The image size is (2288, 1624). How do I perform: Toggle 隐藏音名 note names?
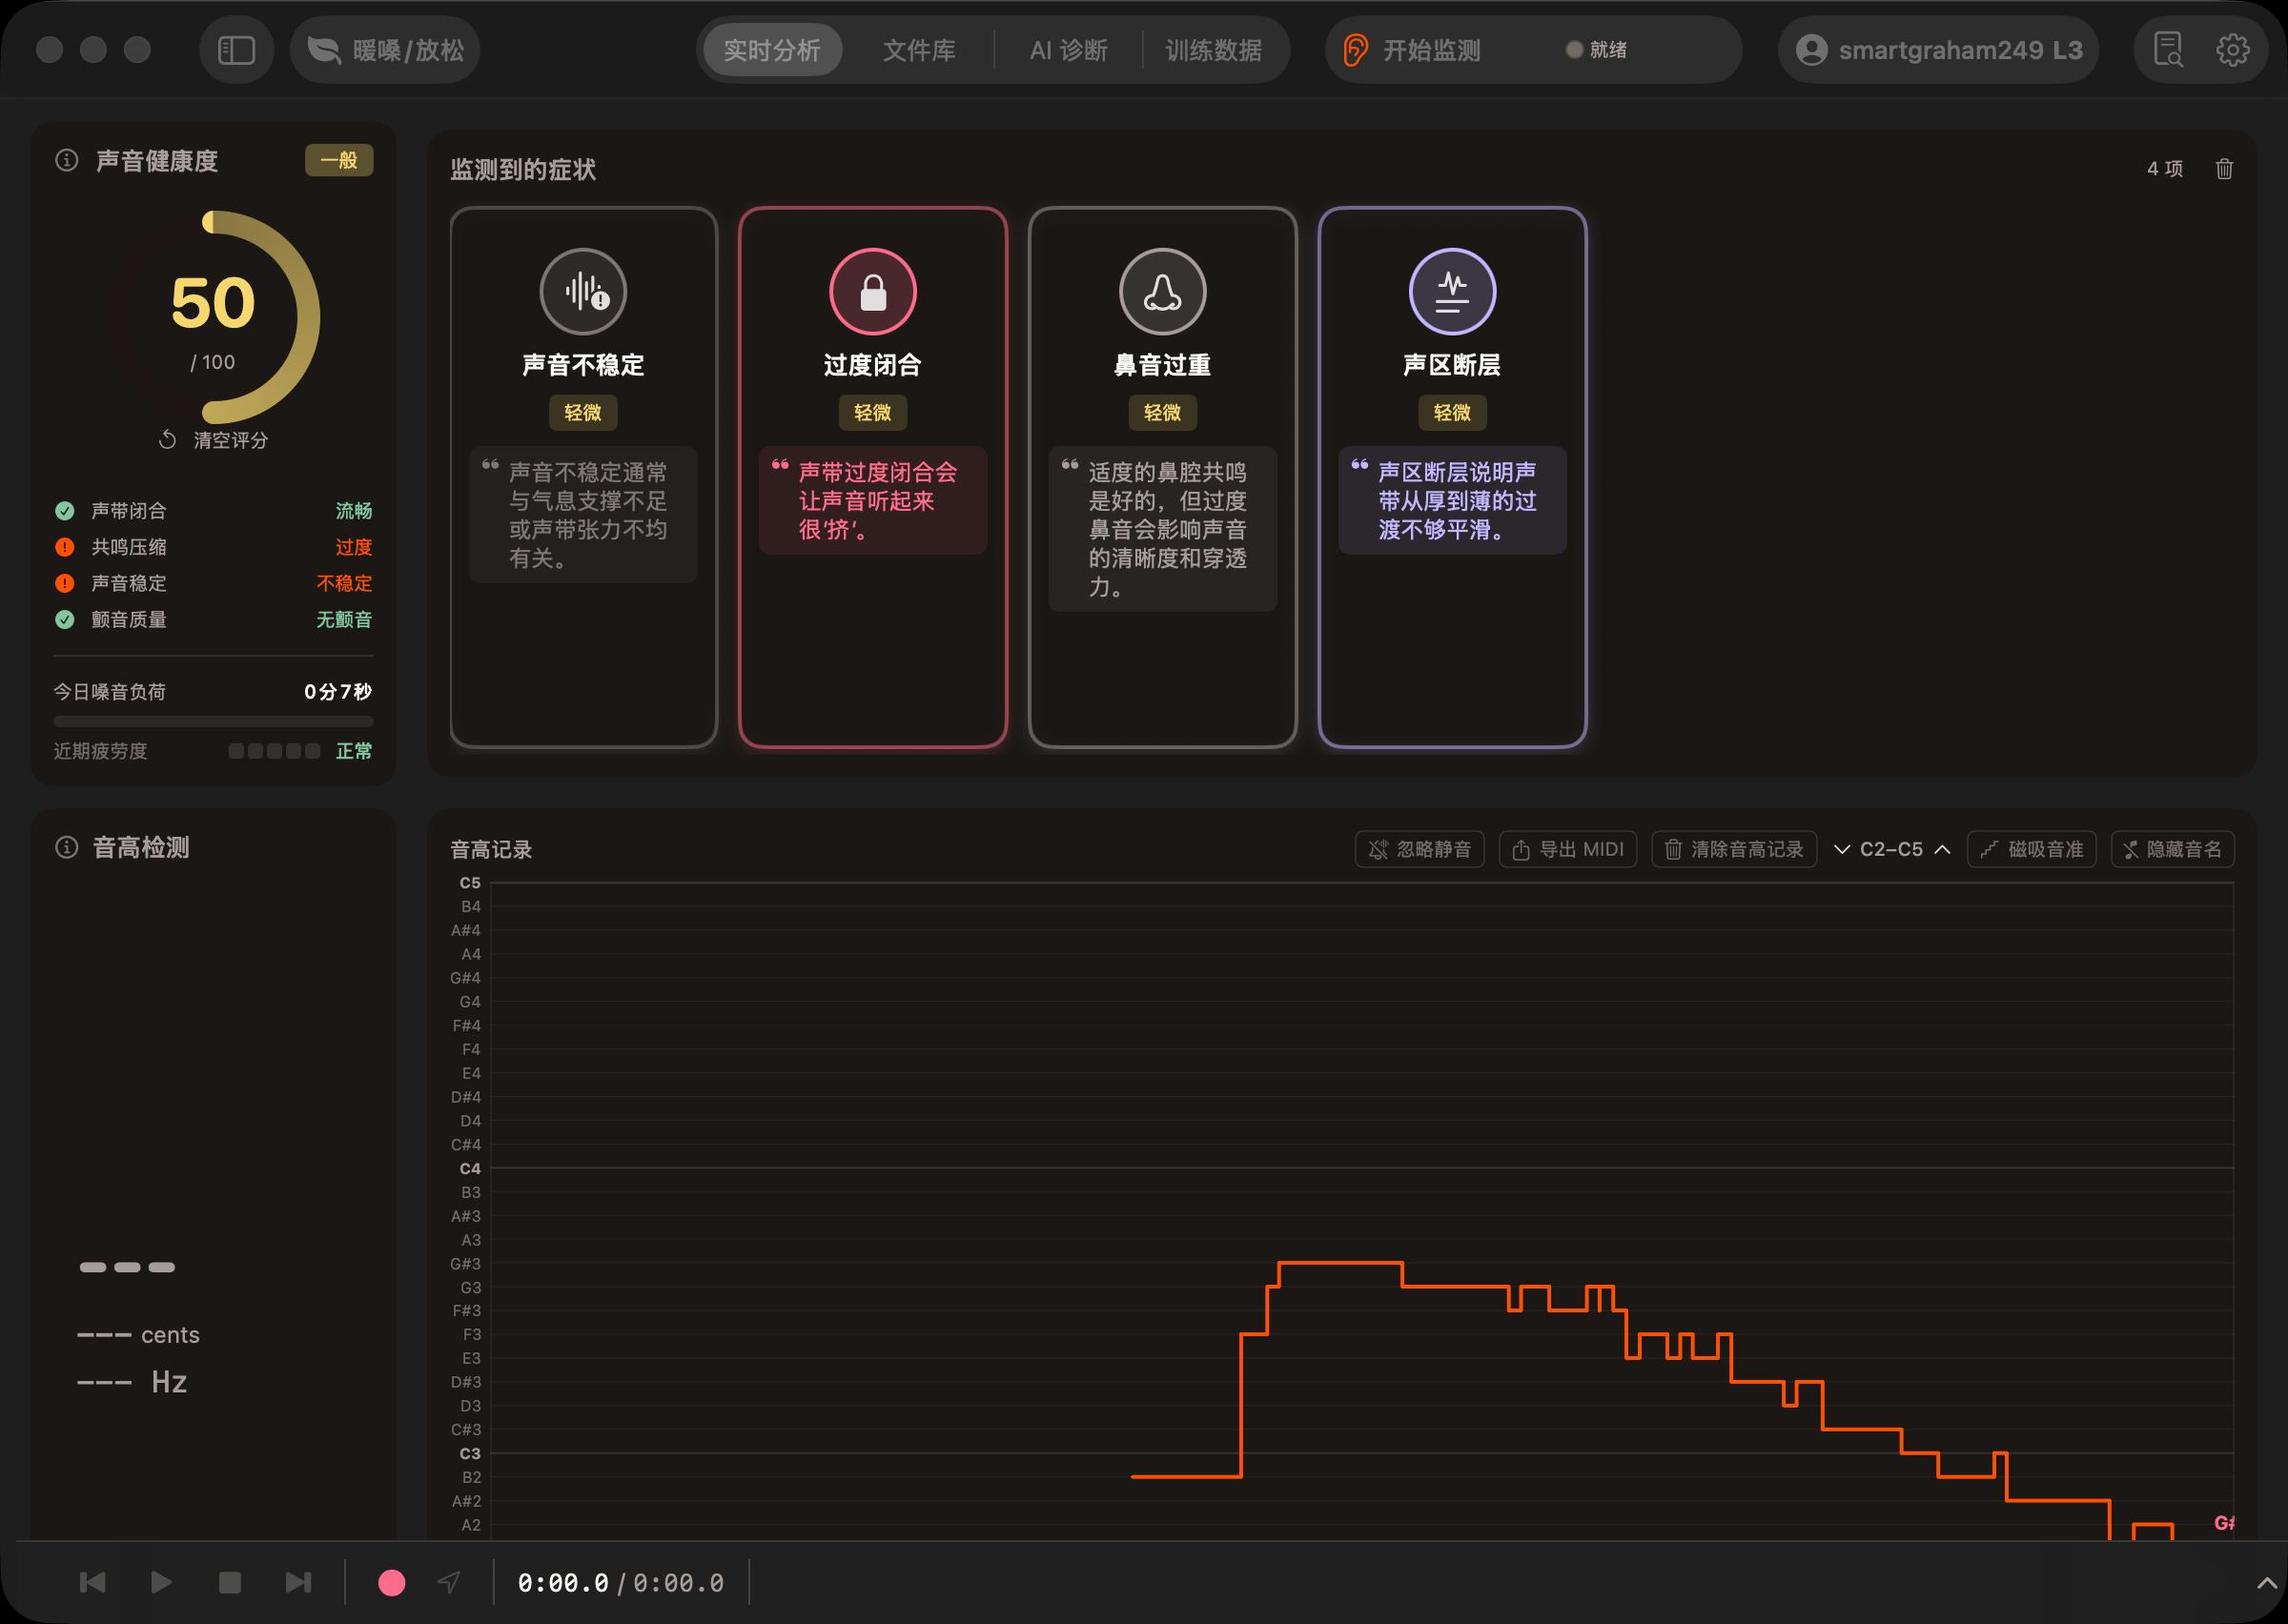pos(2171,849)
